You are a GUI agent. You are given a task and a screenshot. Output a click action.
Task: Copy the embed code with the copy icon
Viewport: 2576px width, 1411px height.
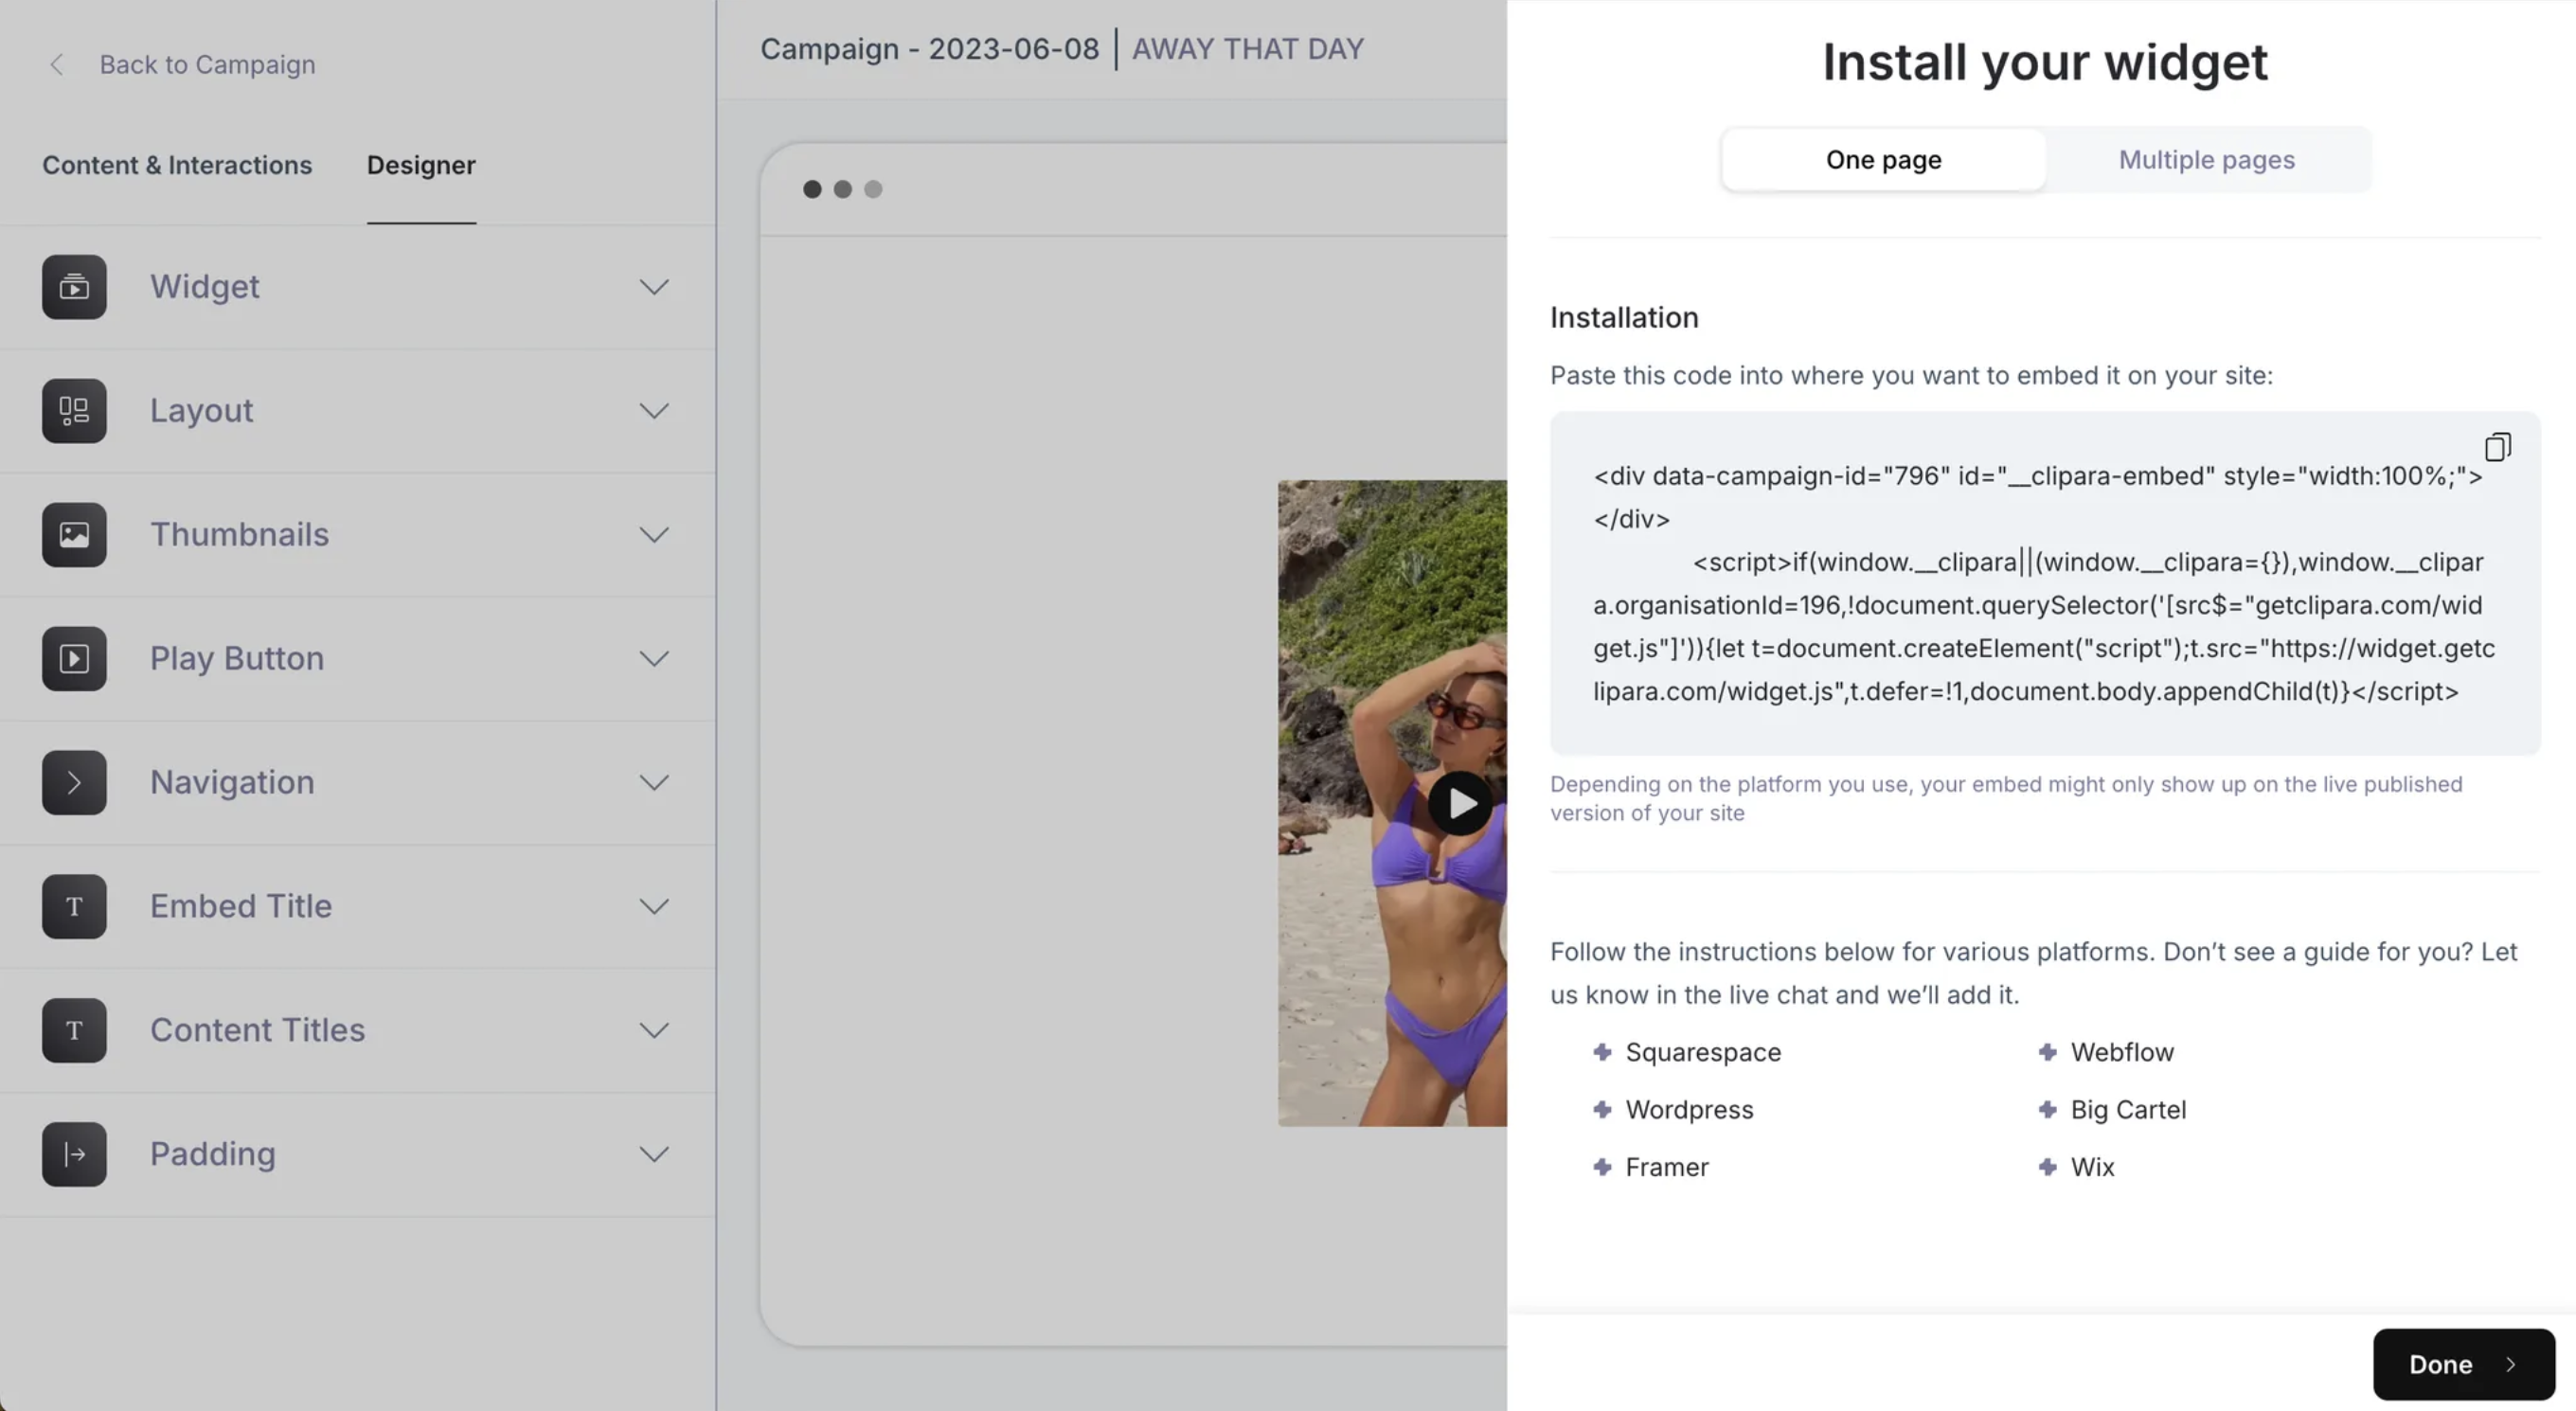[x=2498, y=447]
